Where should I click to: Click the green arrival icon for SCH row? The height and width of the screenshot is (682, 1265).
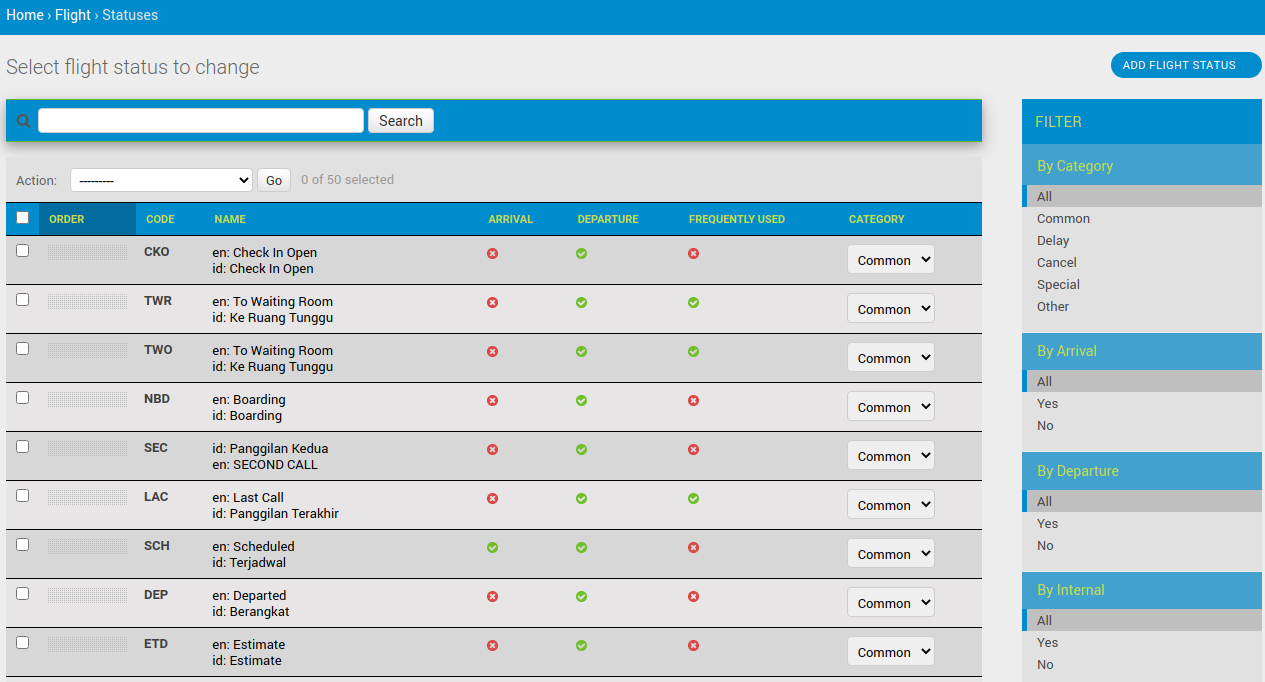click(492, 548)
